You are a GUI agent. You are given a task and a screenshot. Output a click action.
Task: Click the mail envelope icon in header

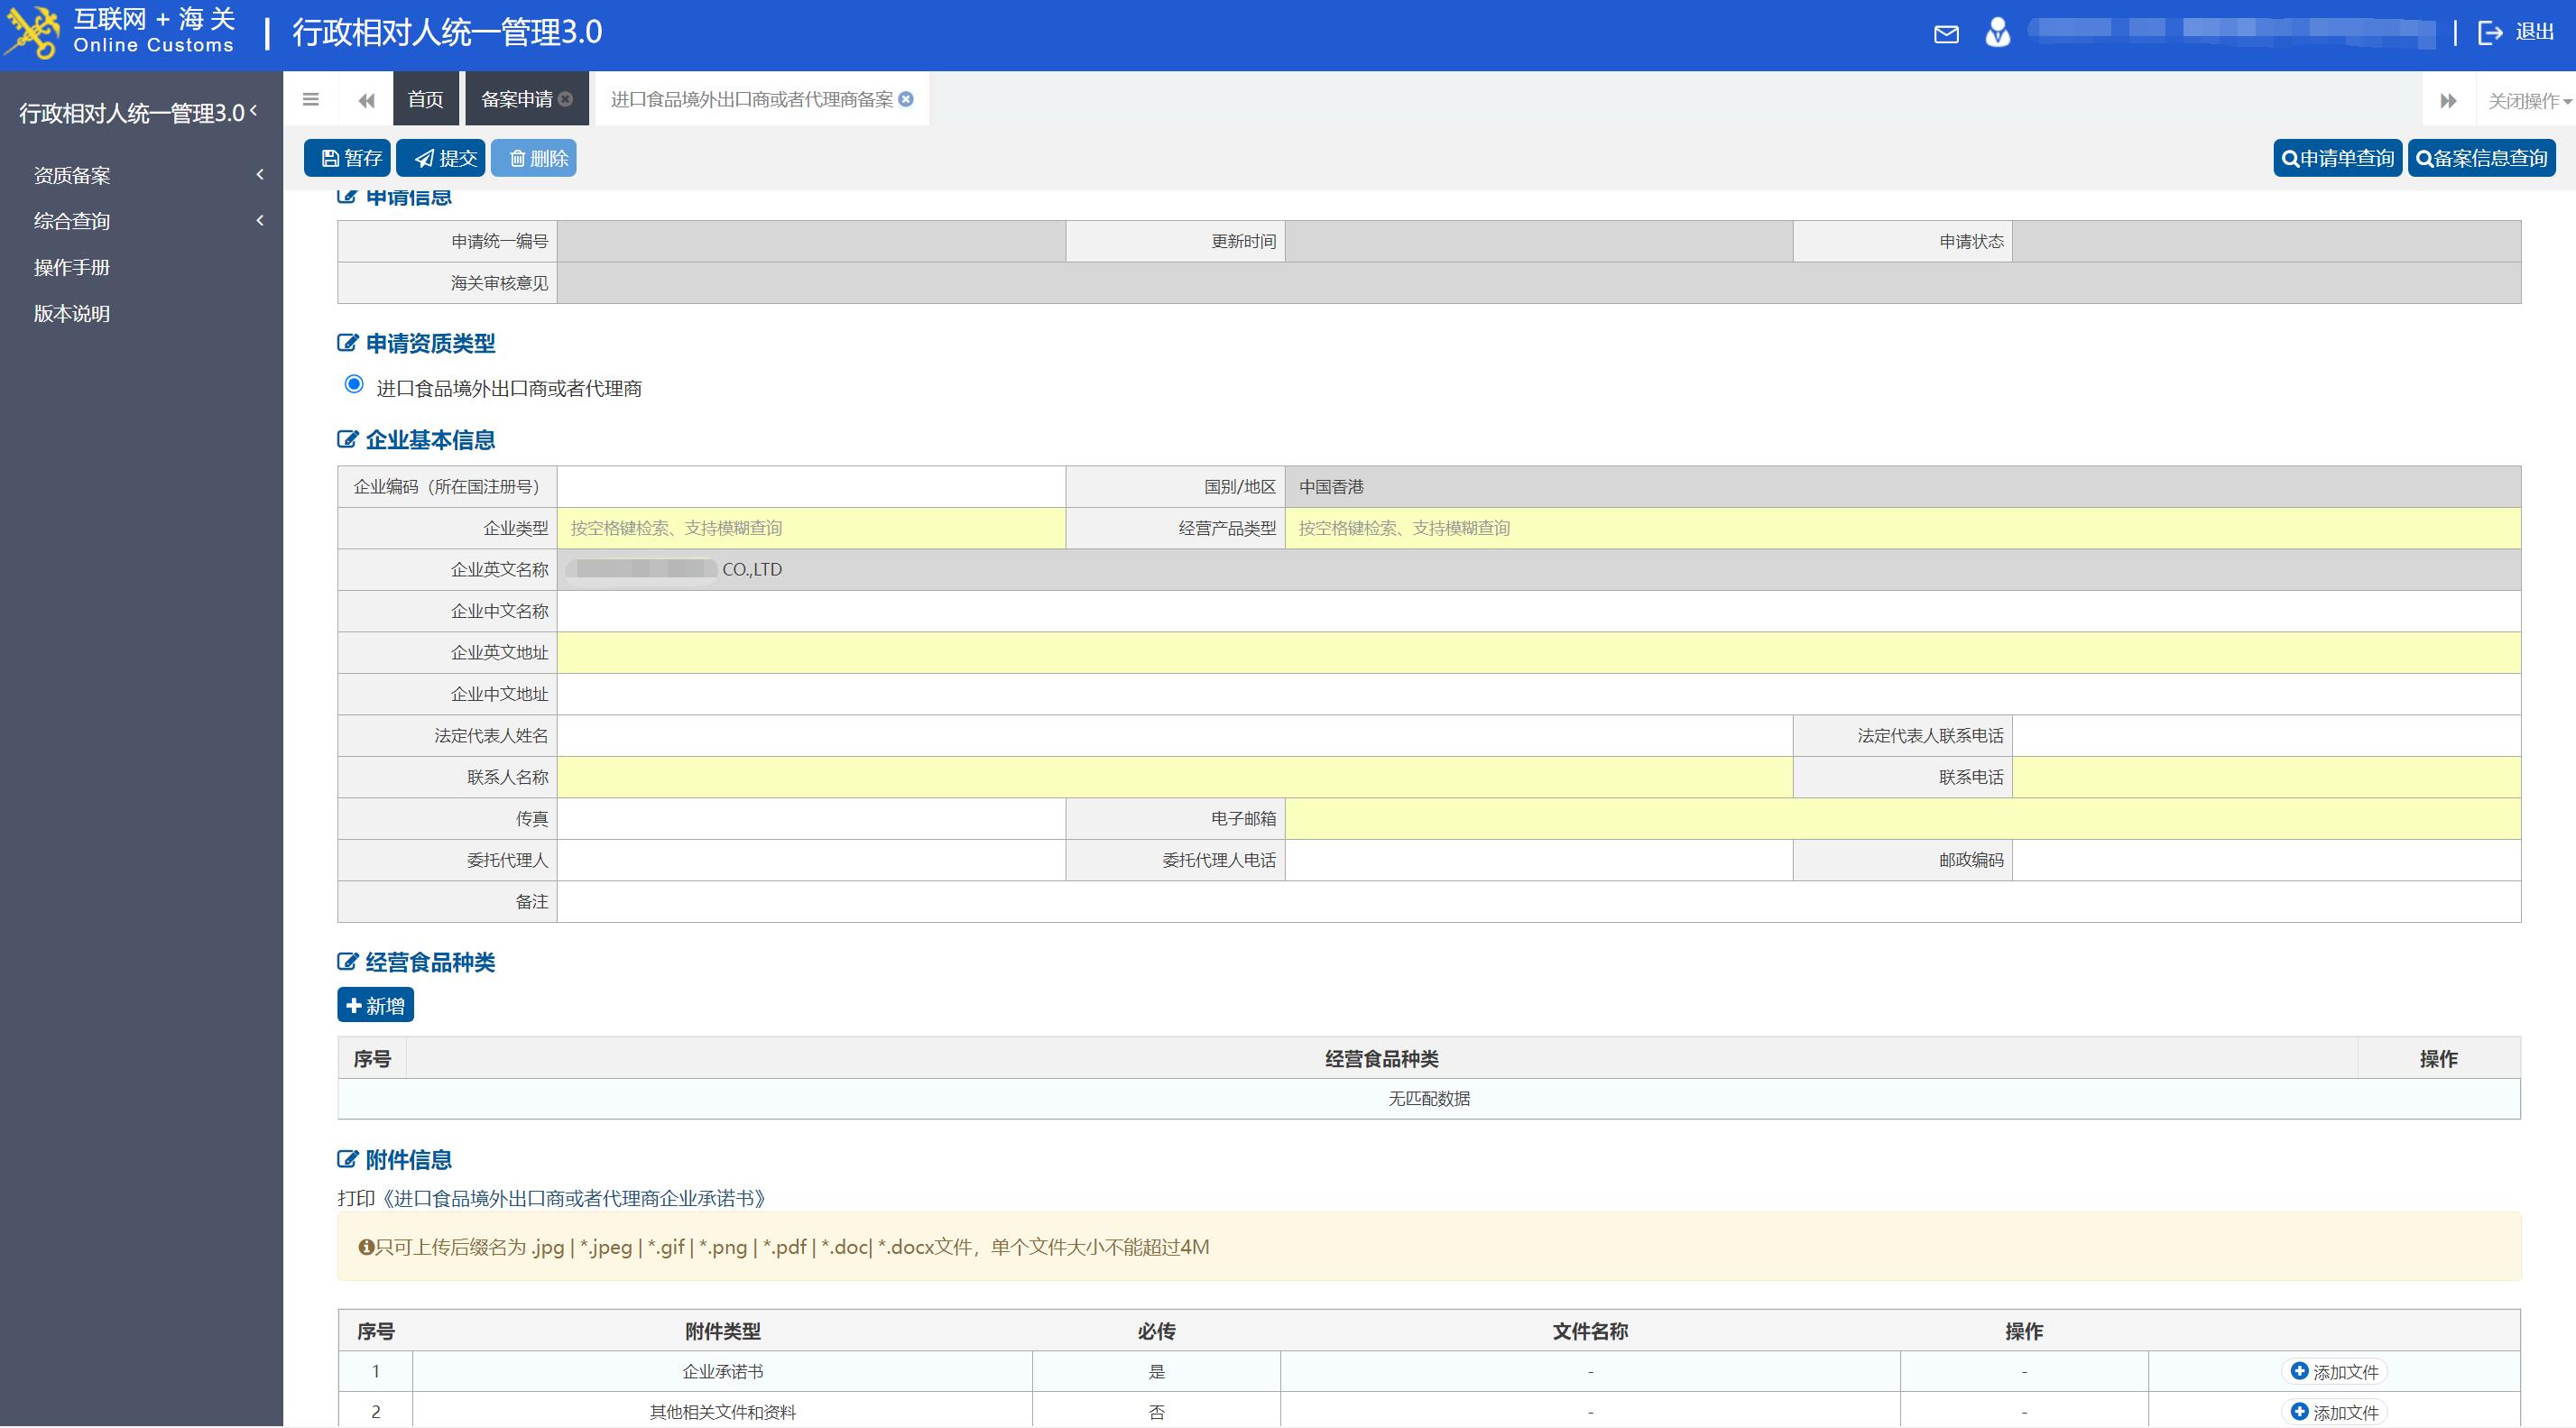click(1946, 34)
